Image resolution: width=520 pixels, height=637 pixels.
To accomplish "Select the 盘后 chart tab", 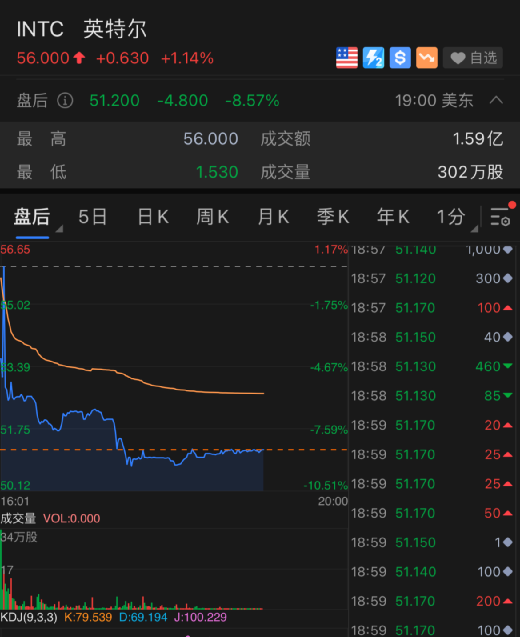I will click(x=32, y=217).
